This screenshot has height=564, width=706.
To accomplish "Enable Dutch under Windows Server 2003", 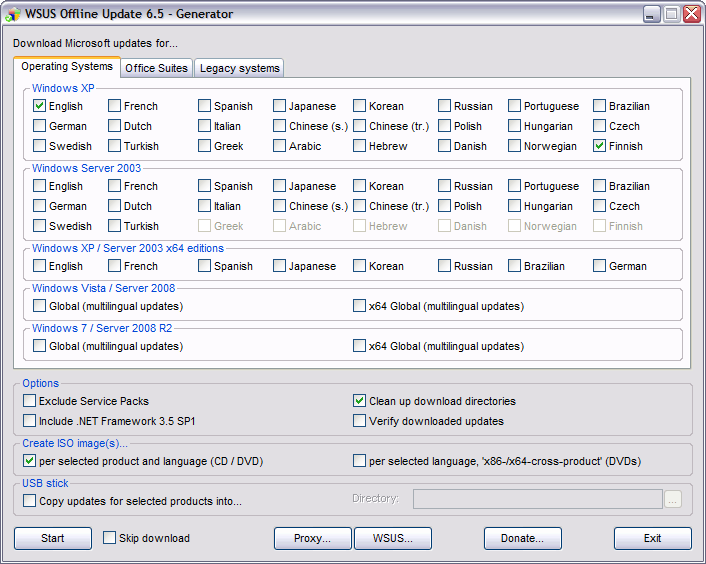I will (x=114, y=206).
